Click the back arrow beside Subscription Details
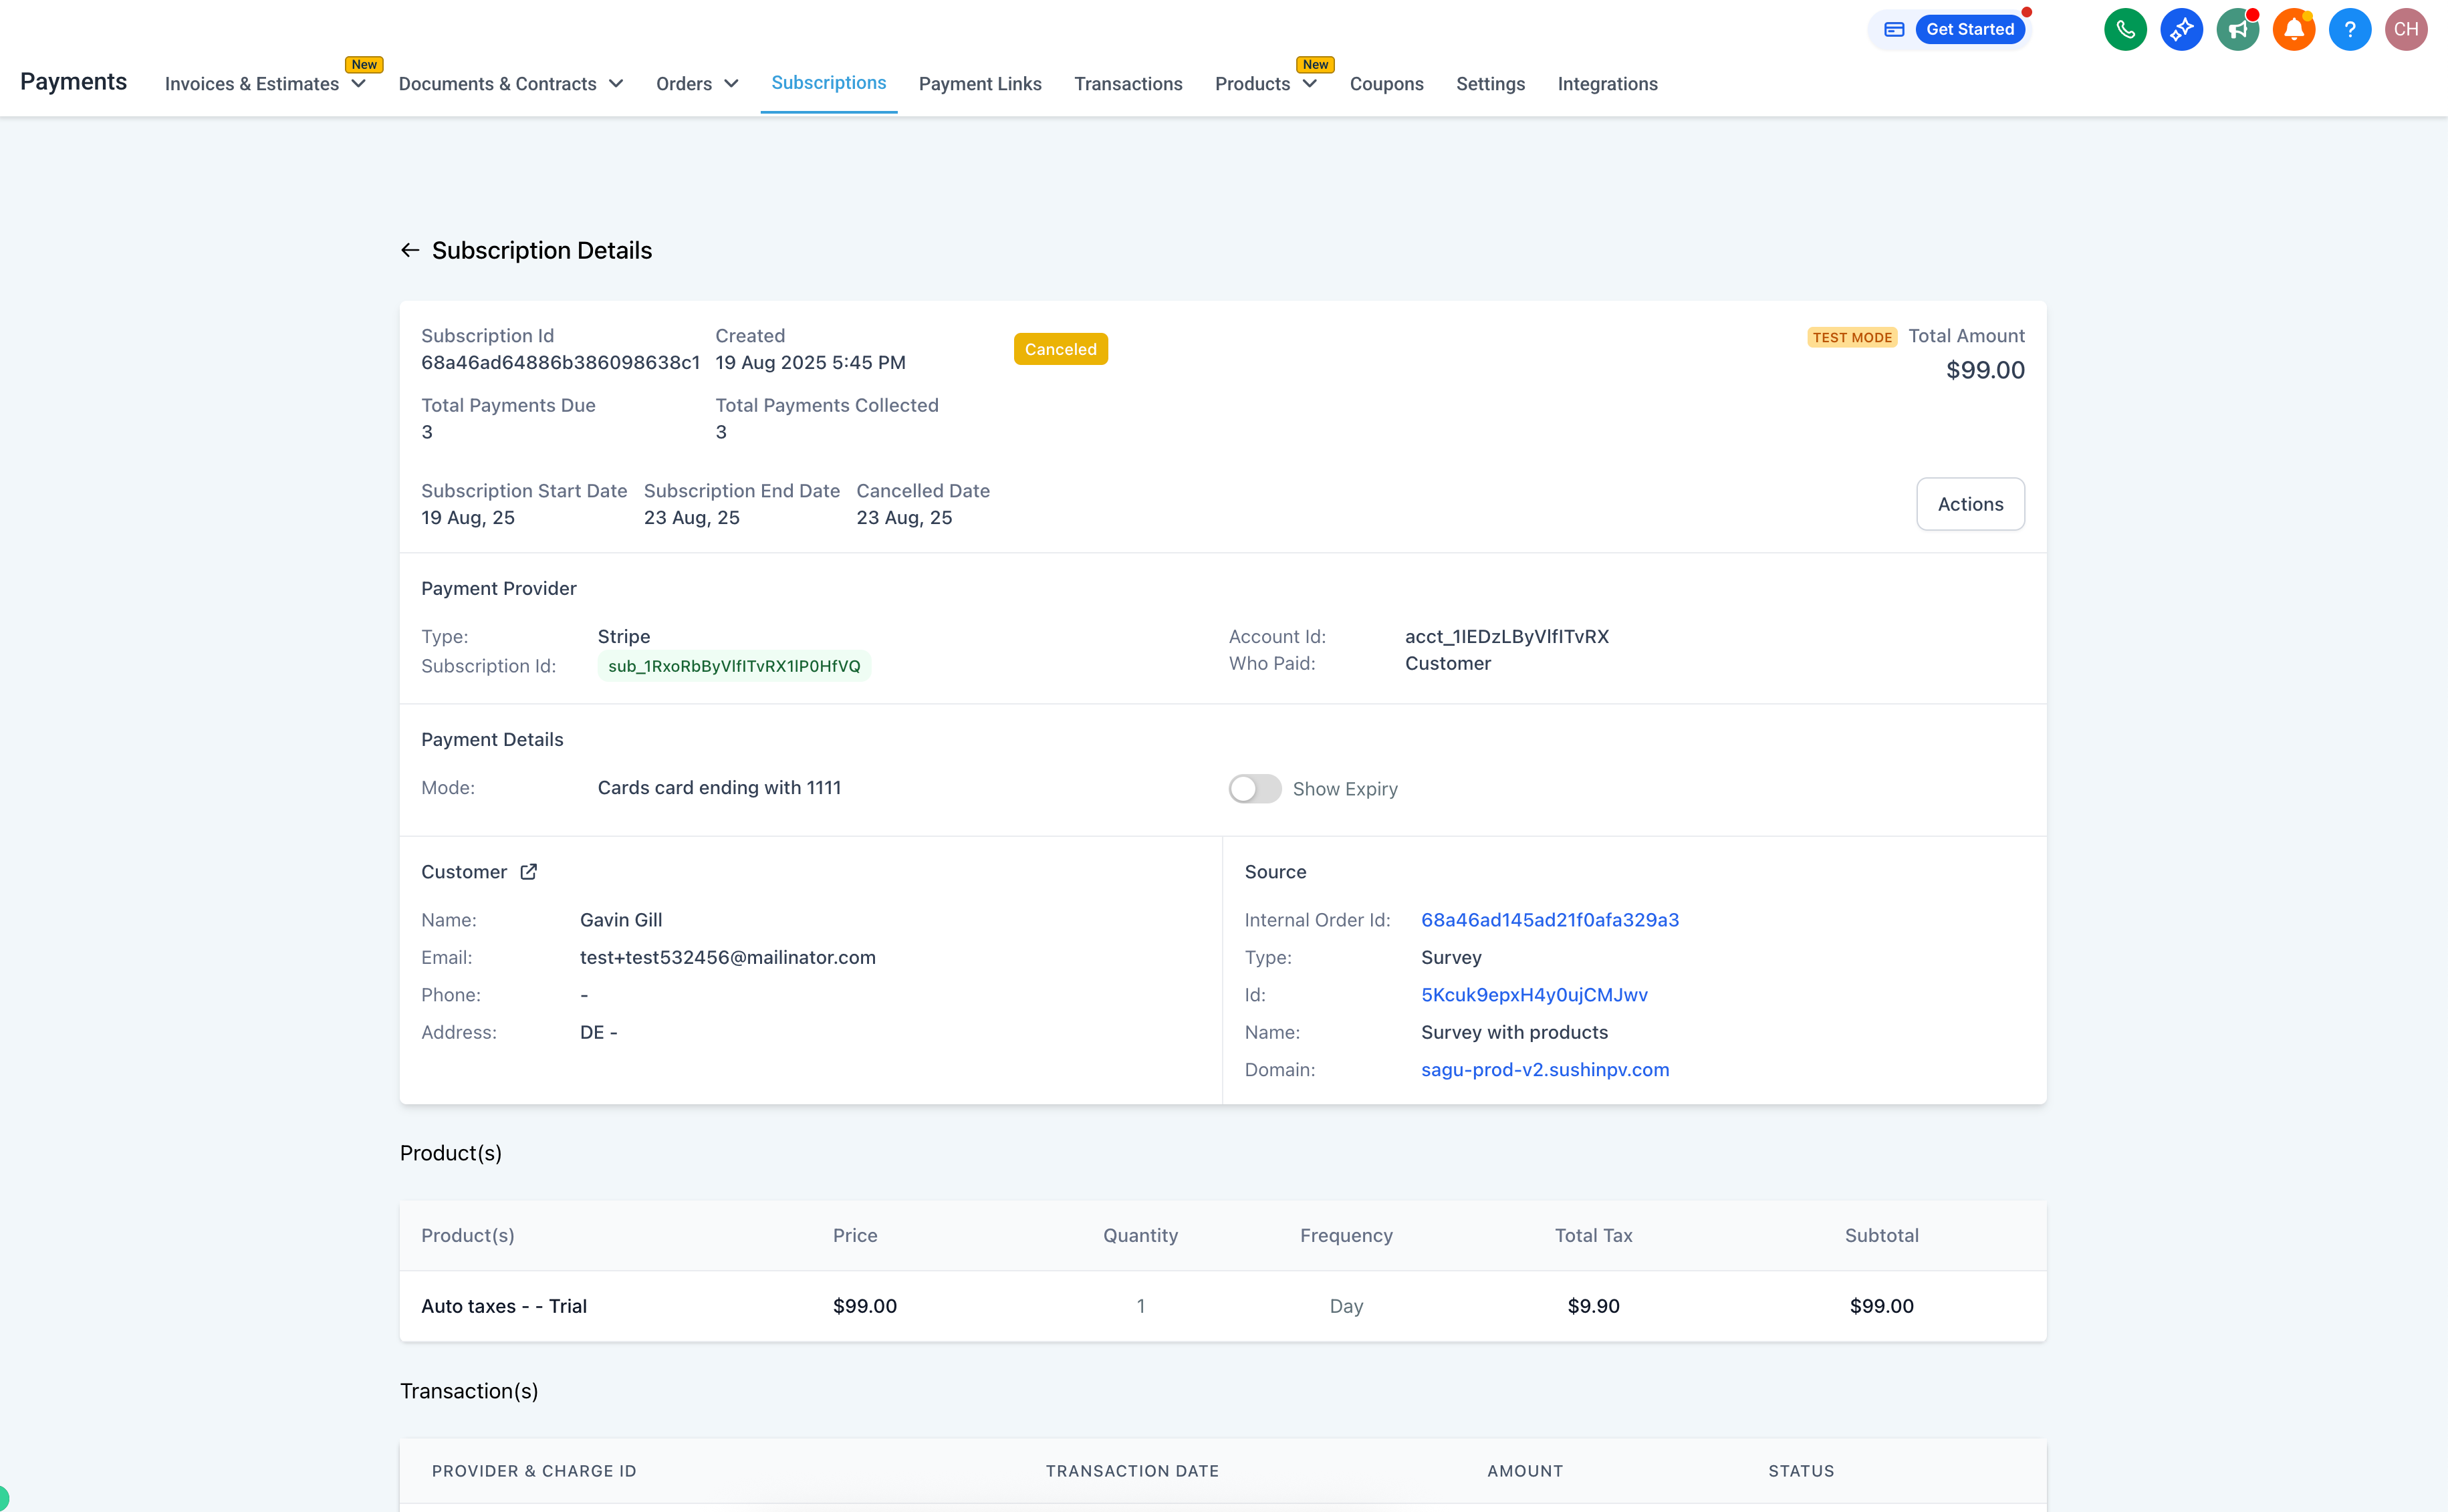The height and width of the screenshot is (1512, 2448). tap(410, 250)
